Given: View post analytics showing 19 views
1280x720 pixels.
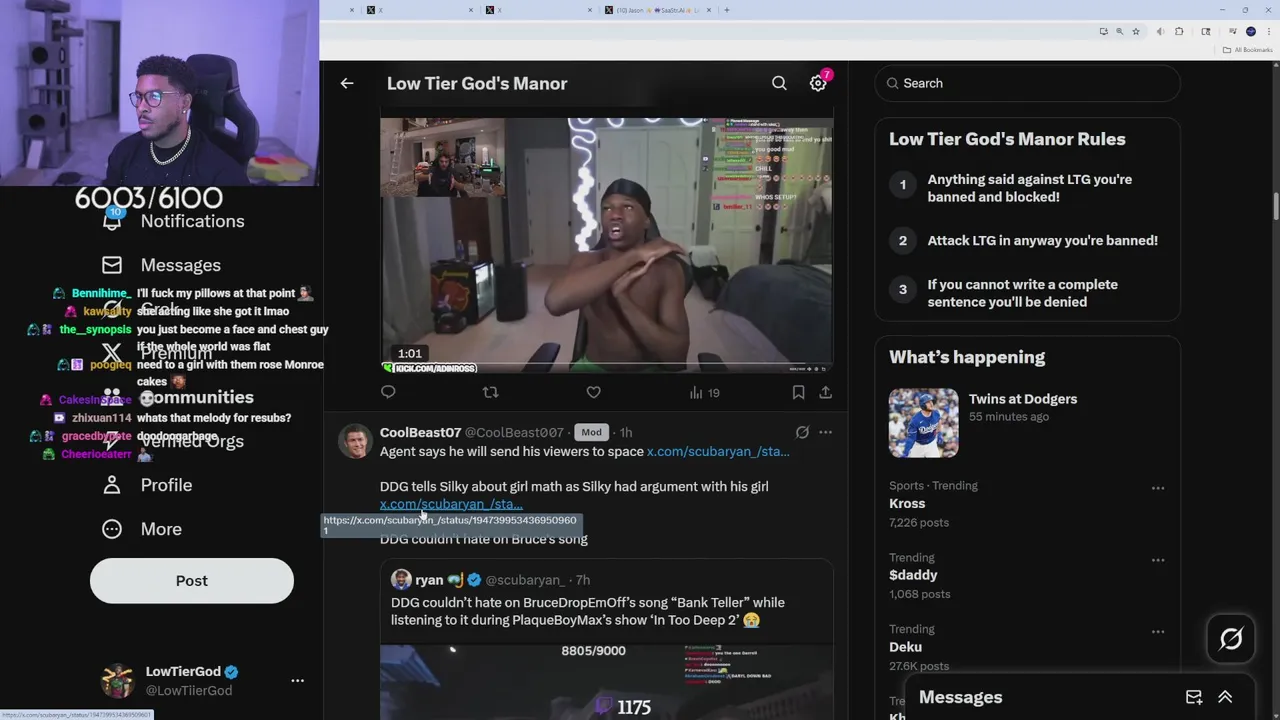Looking at the screenshot, I should (704, 393).
